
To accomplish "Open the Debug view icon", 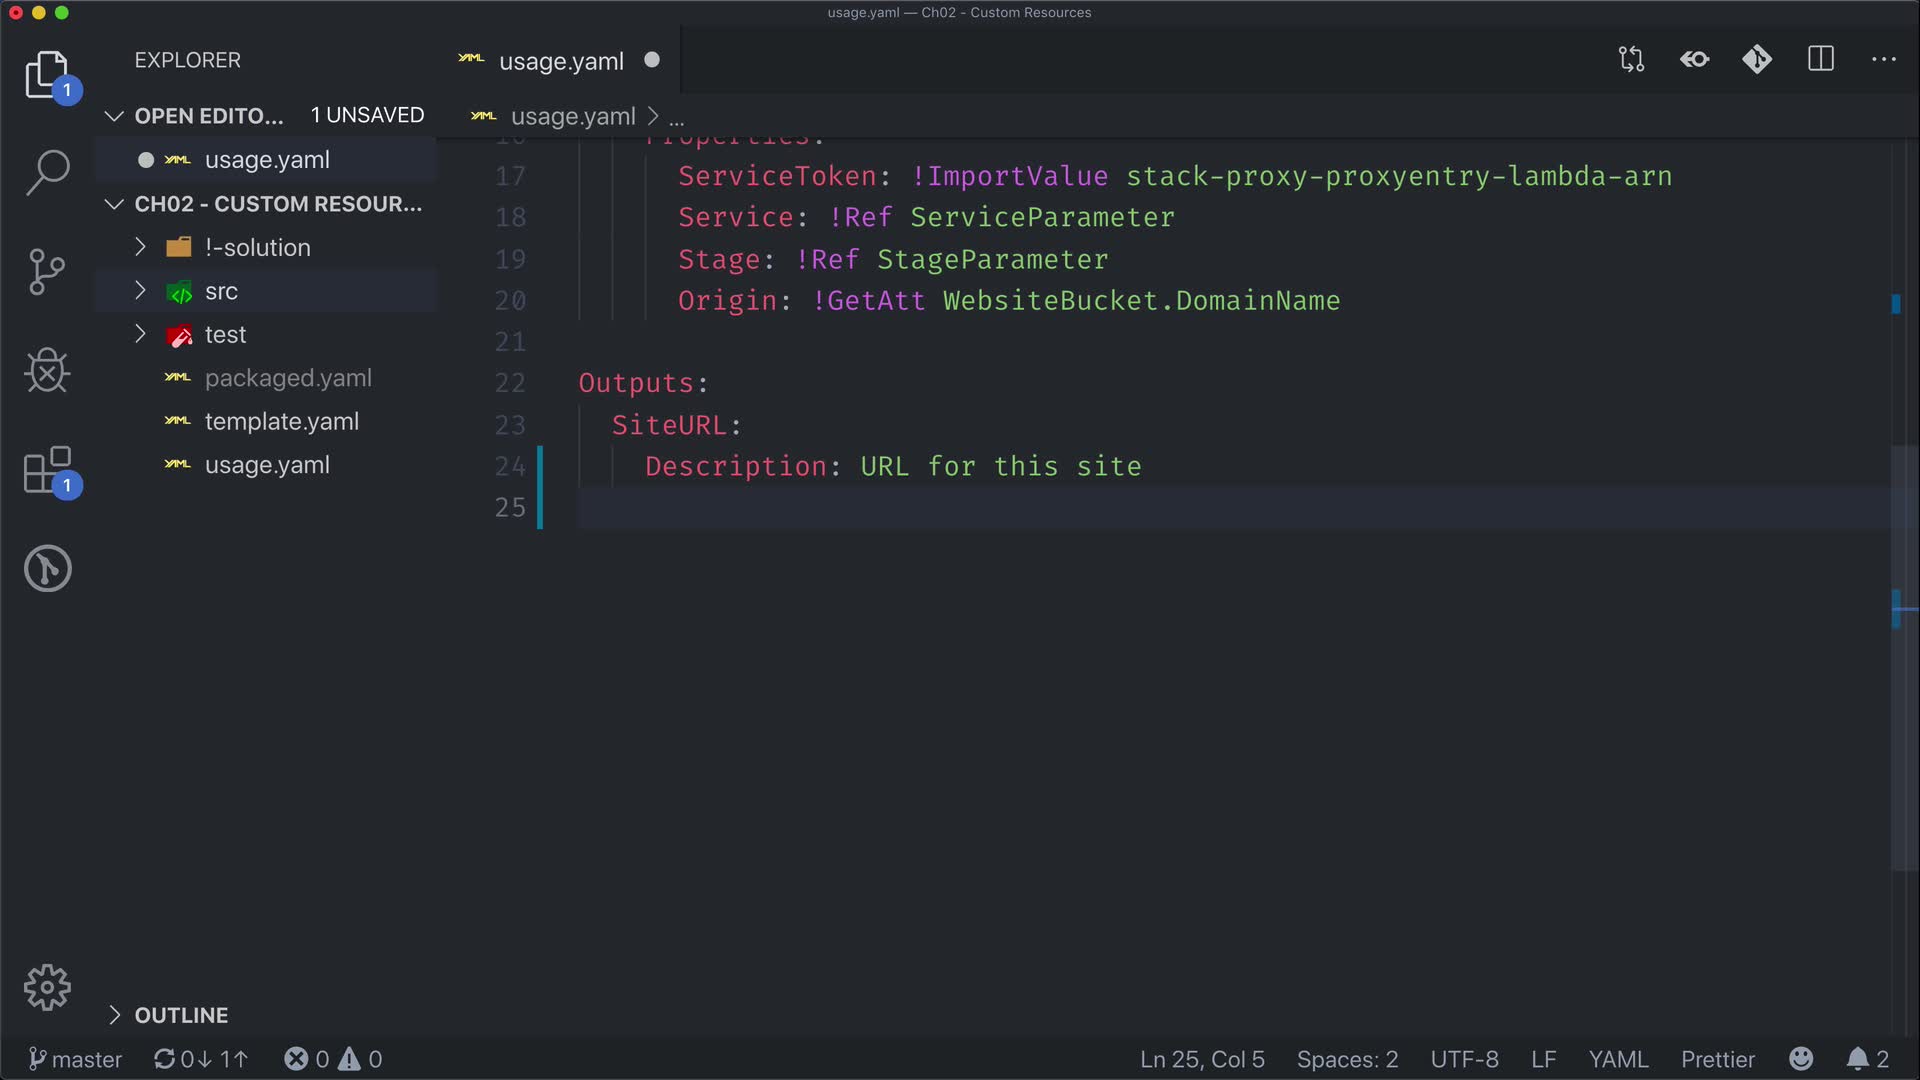I will coord(47,371).
